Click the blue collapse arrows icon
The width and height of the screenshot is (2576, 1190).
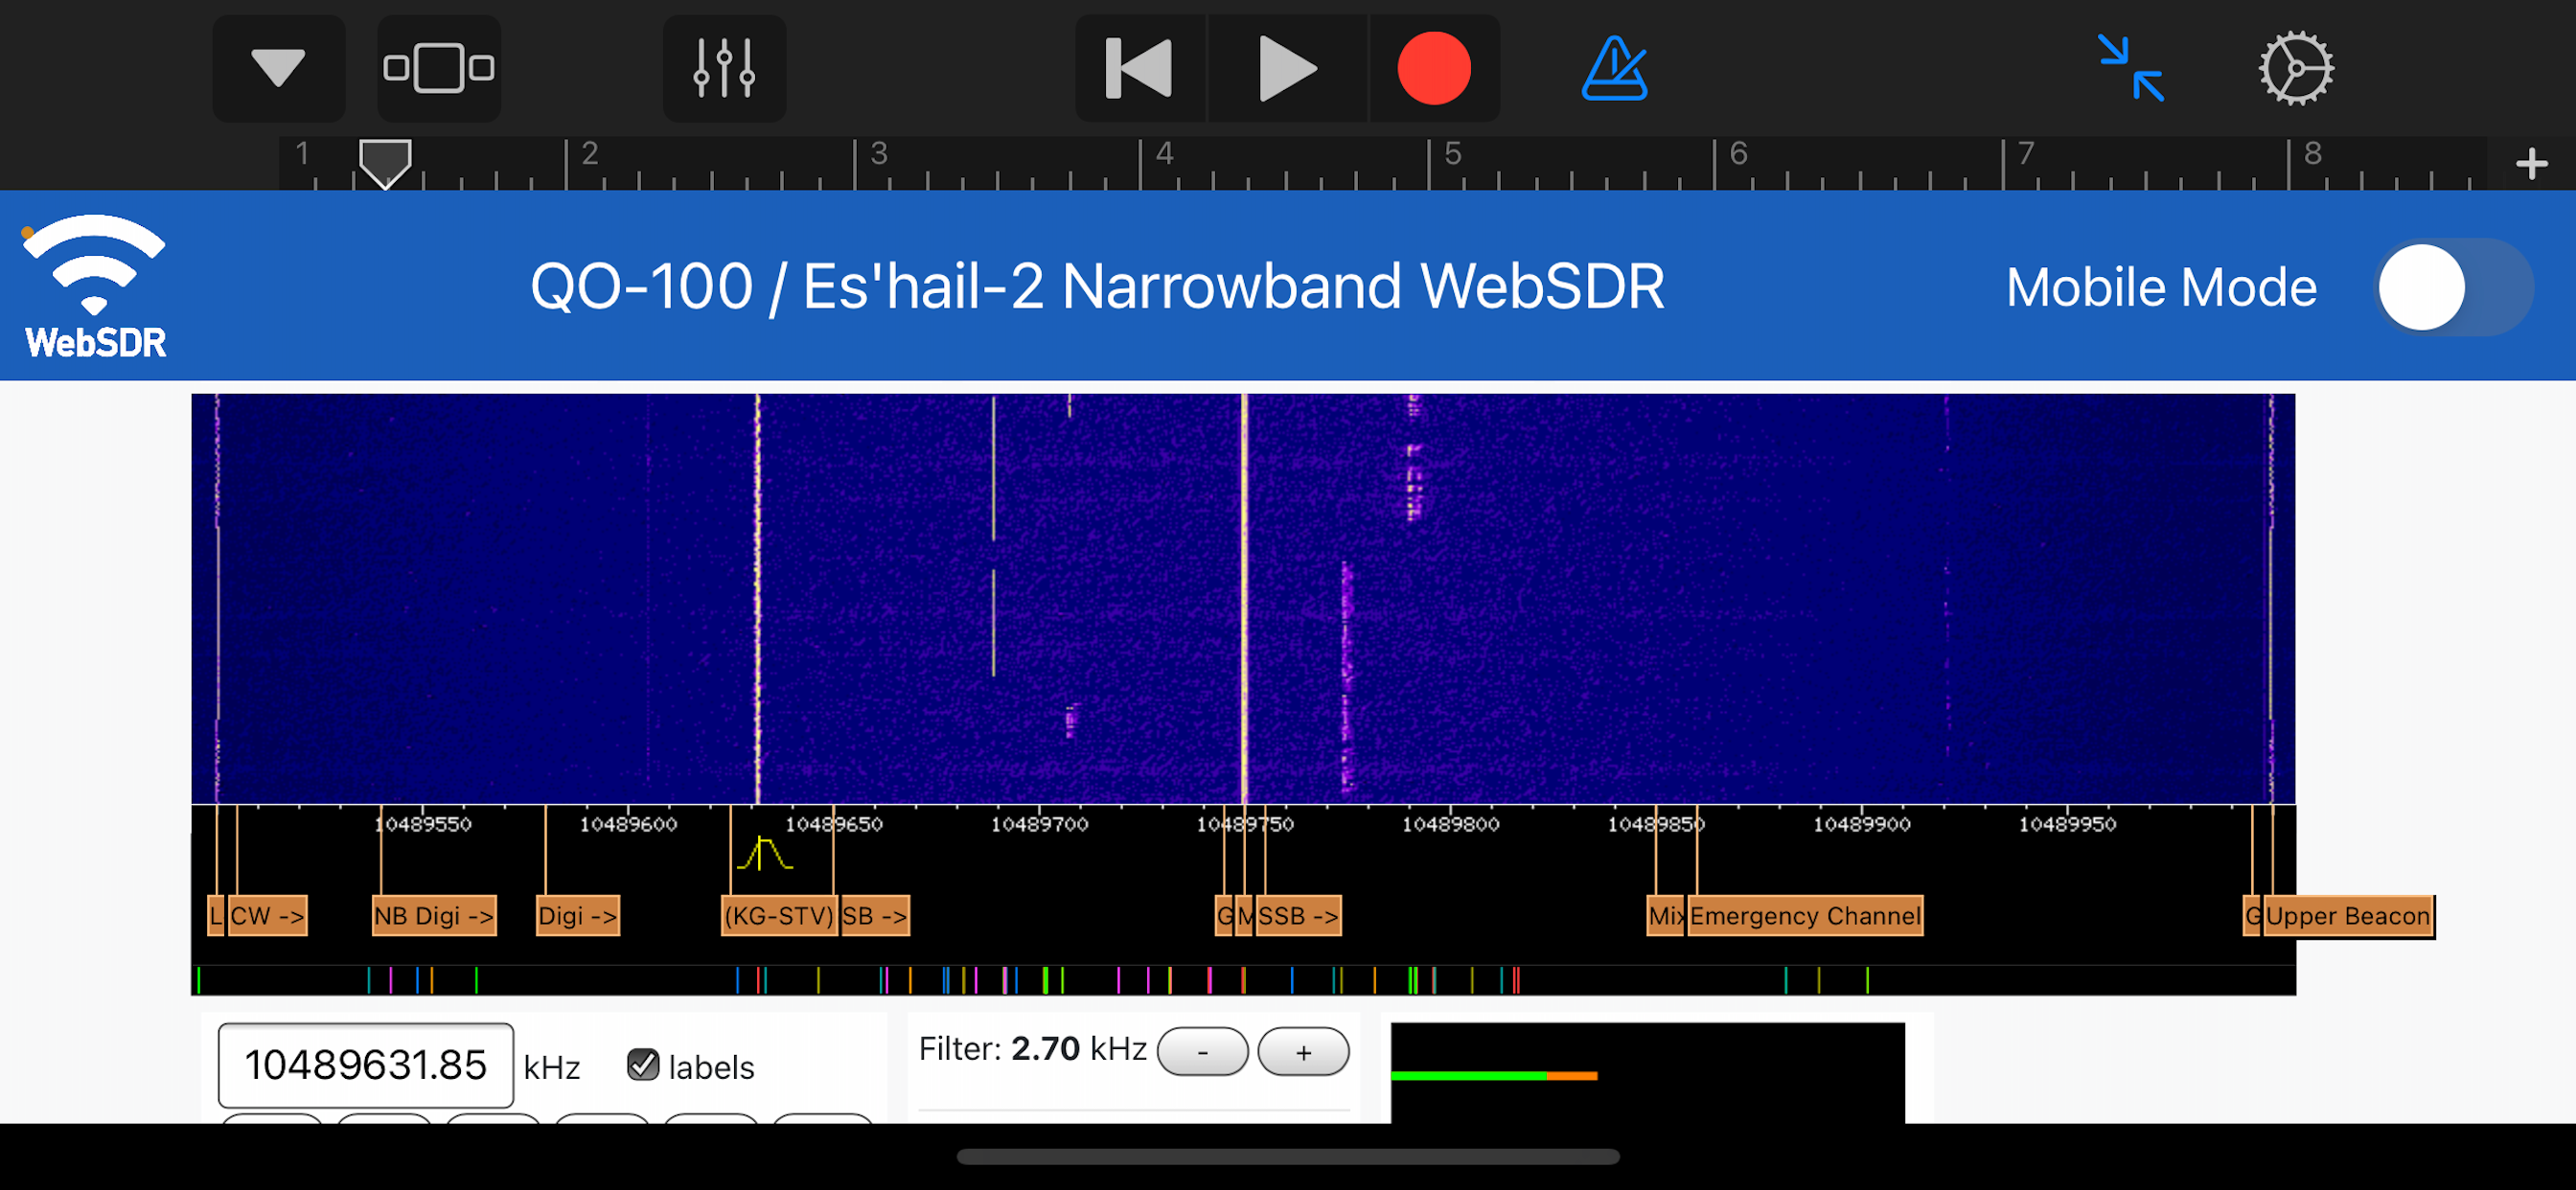[2131, 68]
